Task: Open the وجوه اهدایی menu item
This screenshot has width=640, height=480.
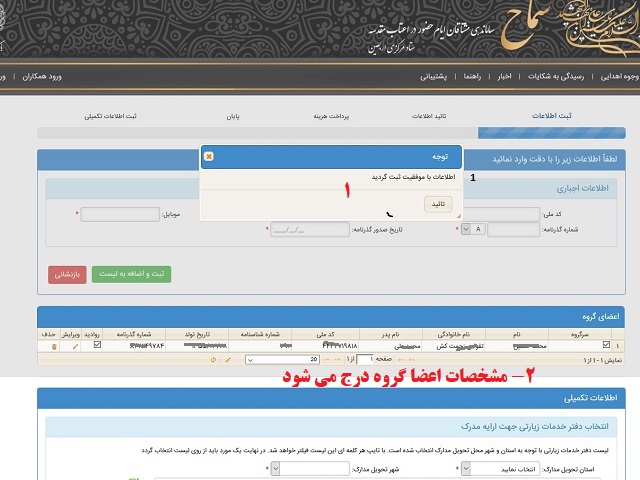Action: pos(620,76)
